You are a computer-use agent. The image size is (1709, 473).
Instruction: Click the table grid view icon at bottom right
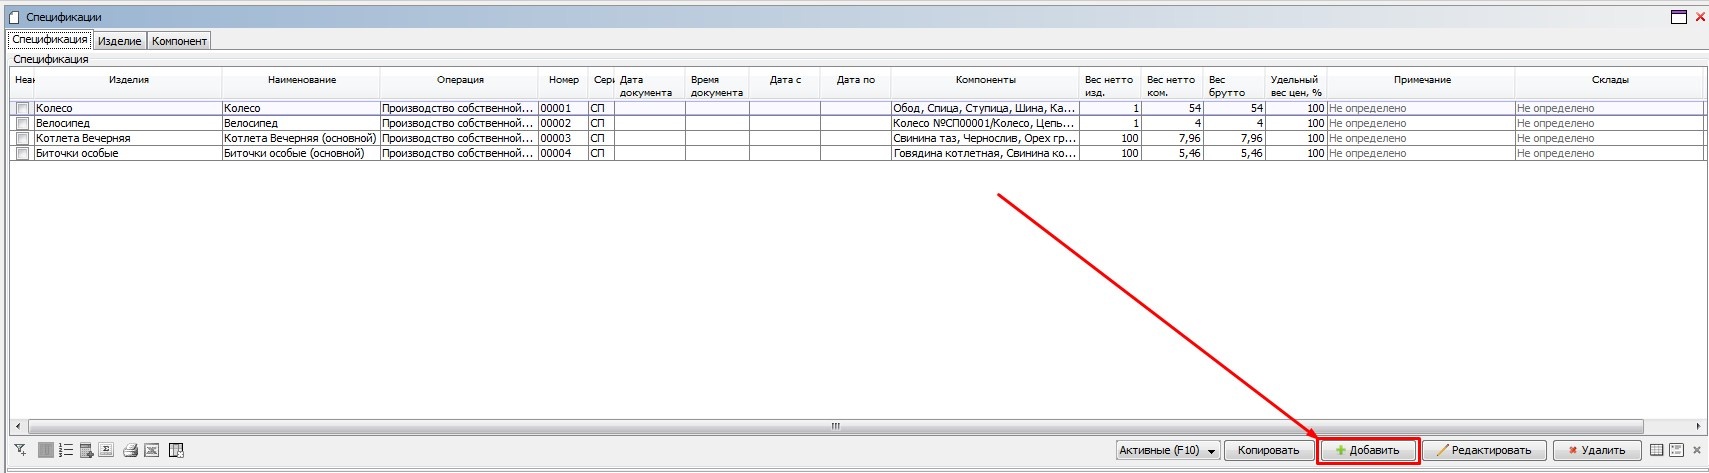coord(1657,451)
